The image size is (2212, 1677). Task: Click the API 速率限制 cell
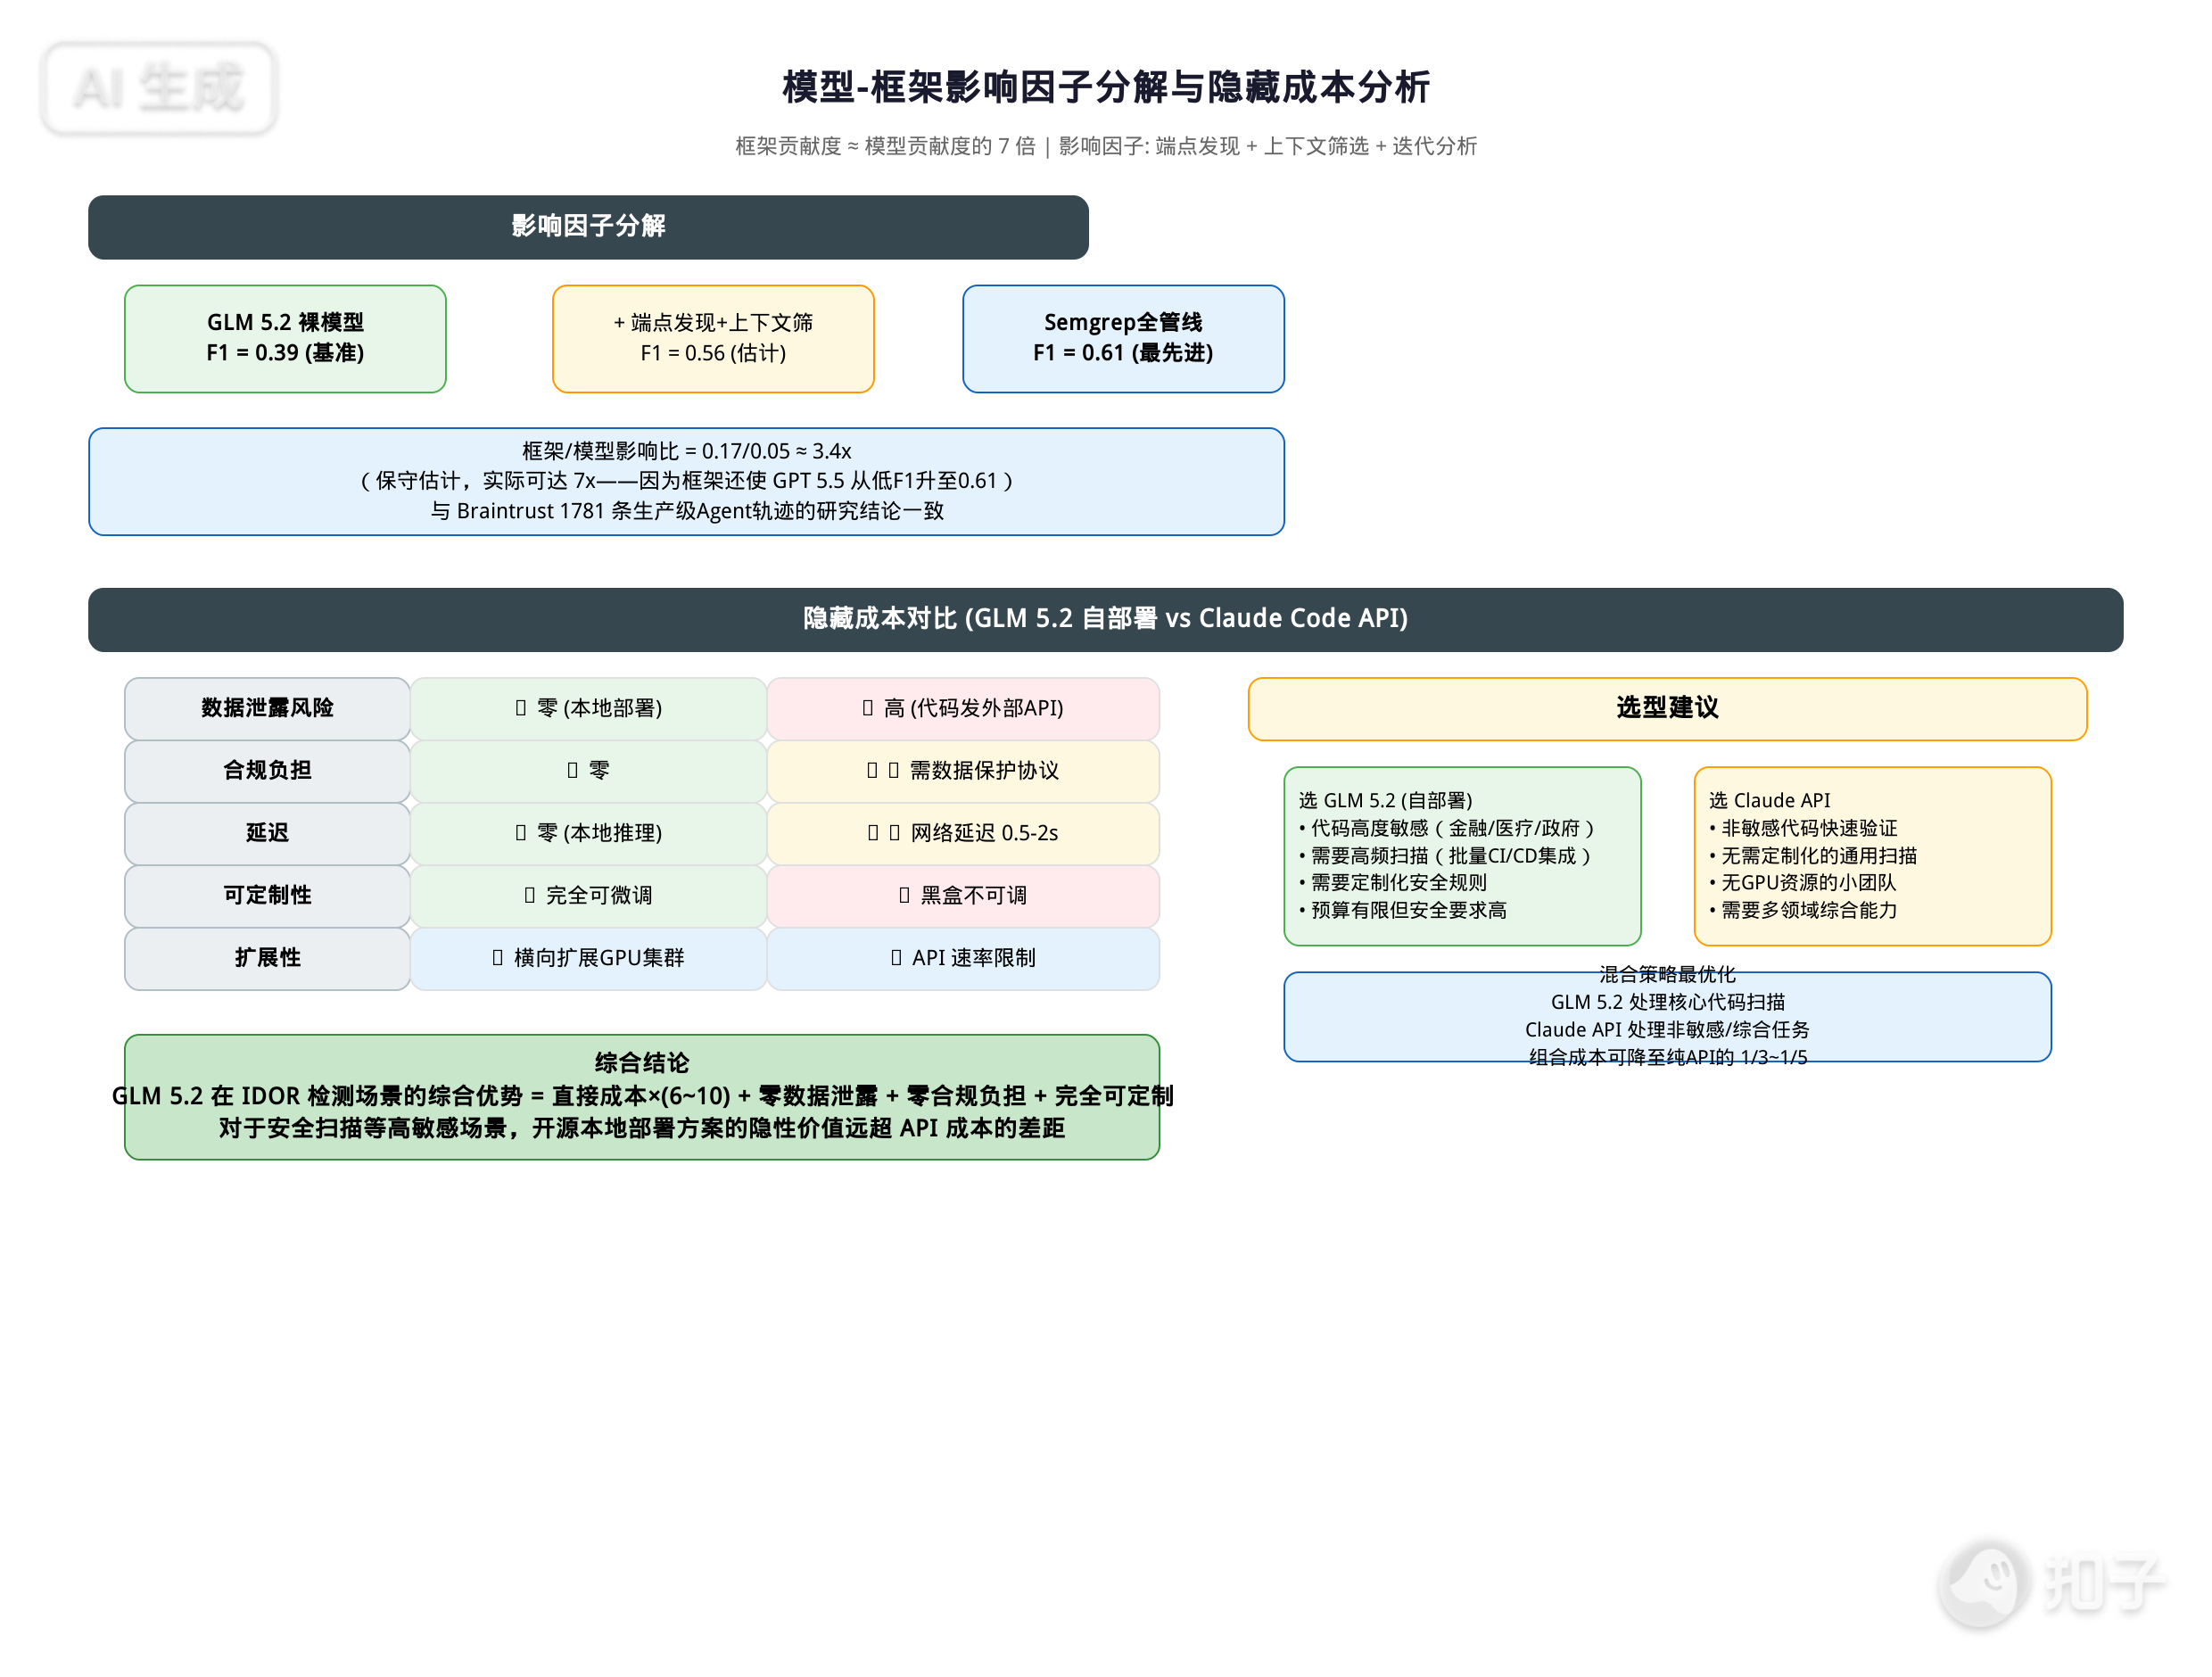(963, 958)
